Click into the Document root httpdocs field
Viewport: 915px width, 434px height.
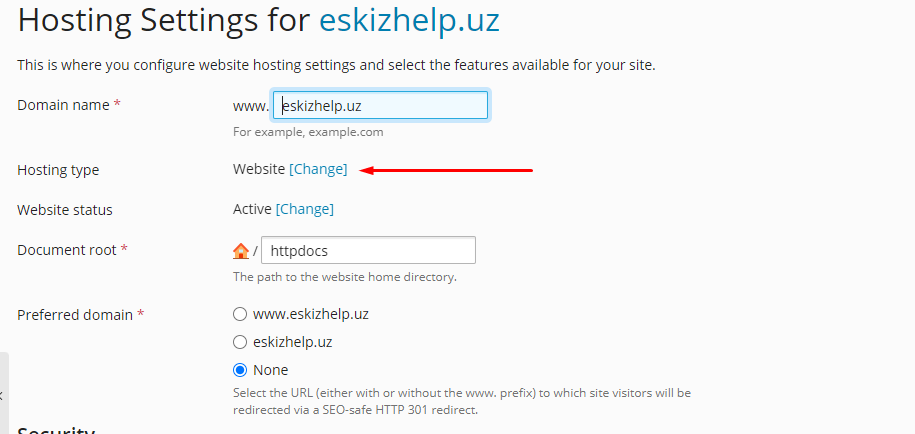(x=368, y=250)
